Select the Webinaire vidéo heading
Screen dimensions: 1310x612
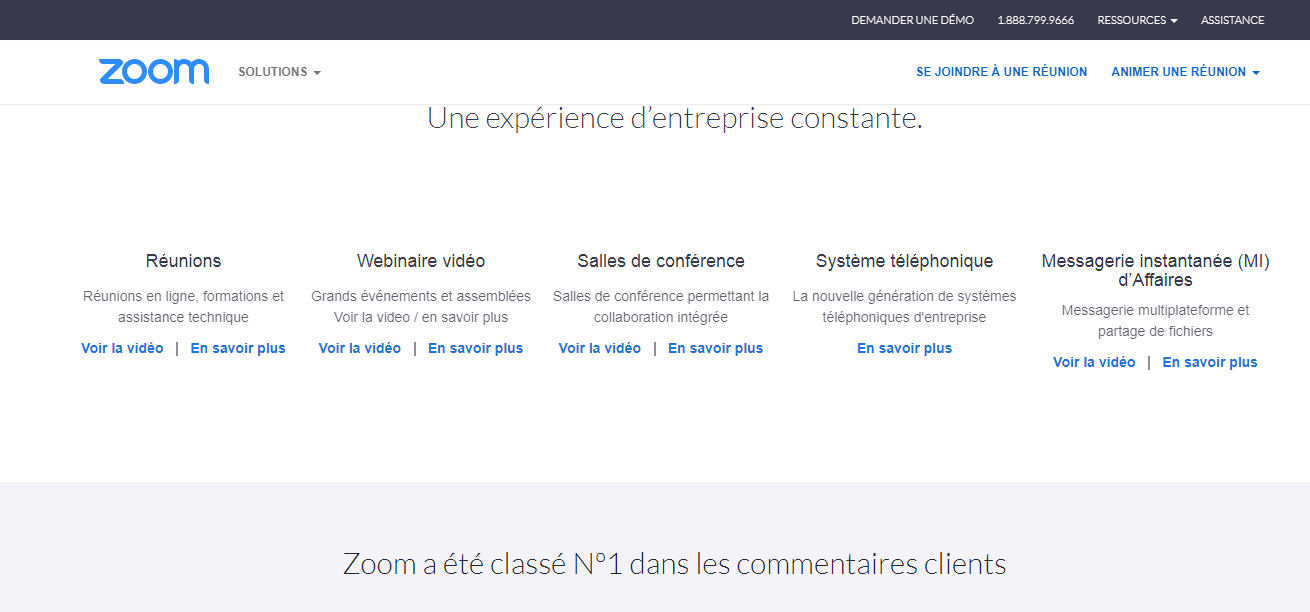[x=421, y=261]
